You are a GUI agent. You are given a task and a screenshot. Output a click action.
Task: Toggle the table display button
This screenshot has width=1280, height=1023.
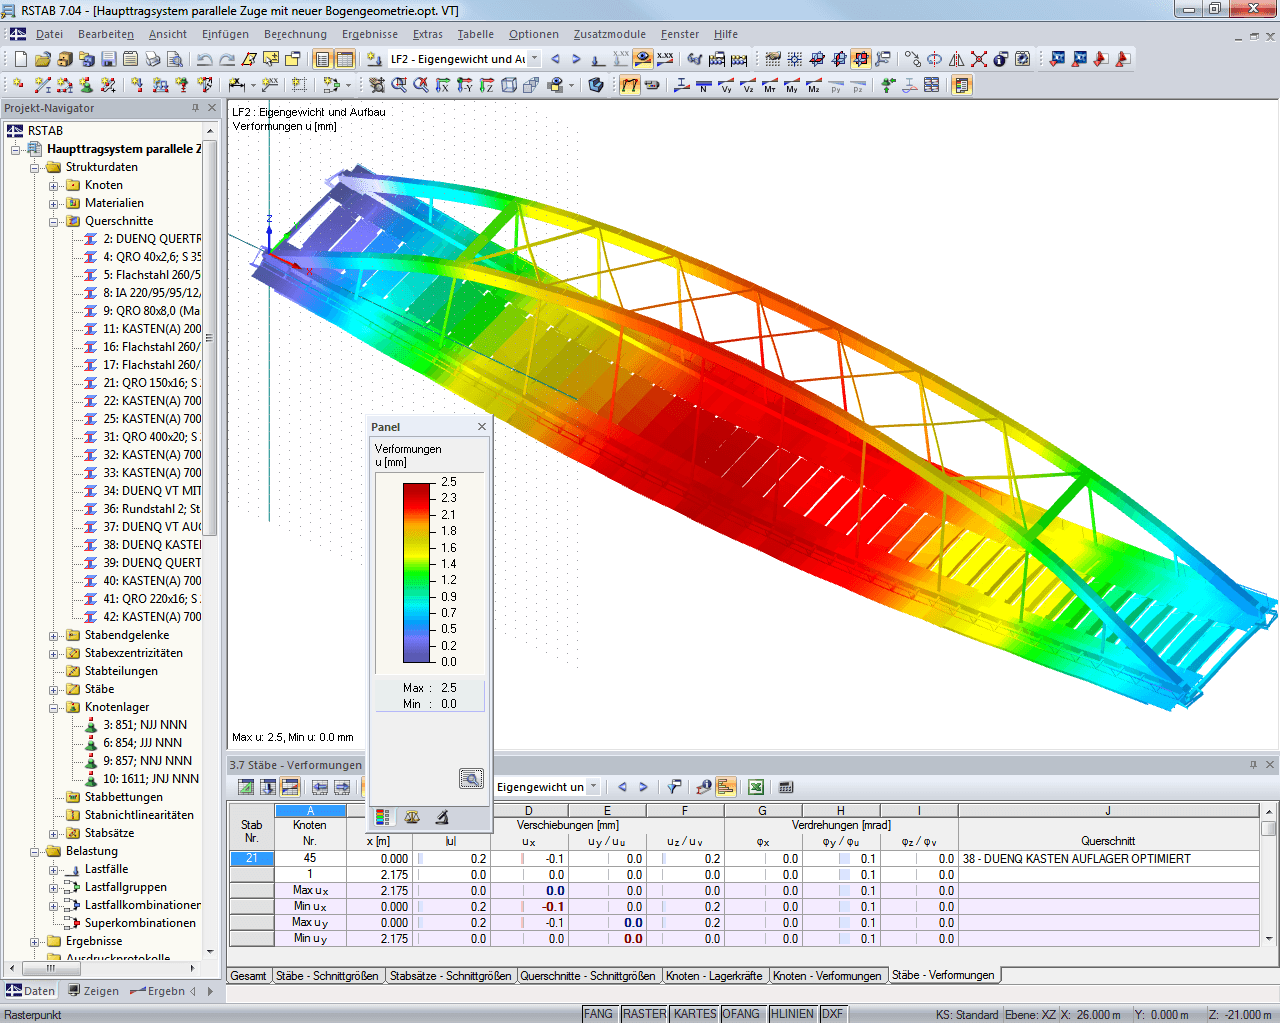pyautogui.click(x=345, y=59)
